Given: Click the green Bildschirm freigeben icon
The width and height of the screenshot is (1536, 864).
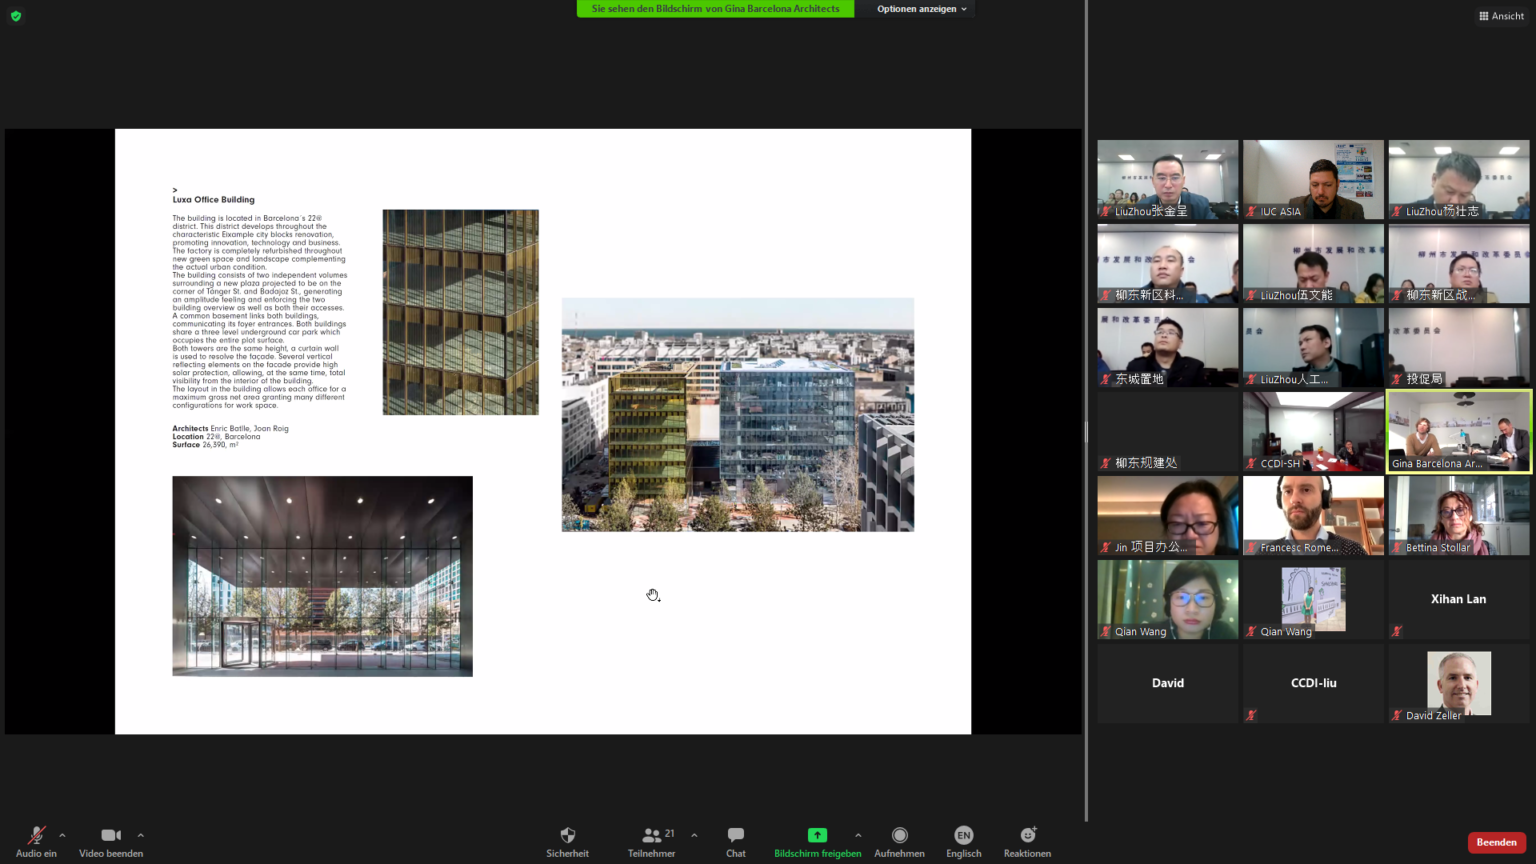Looking at the screenshot, I should coord(817,836).
